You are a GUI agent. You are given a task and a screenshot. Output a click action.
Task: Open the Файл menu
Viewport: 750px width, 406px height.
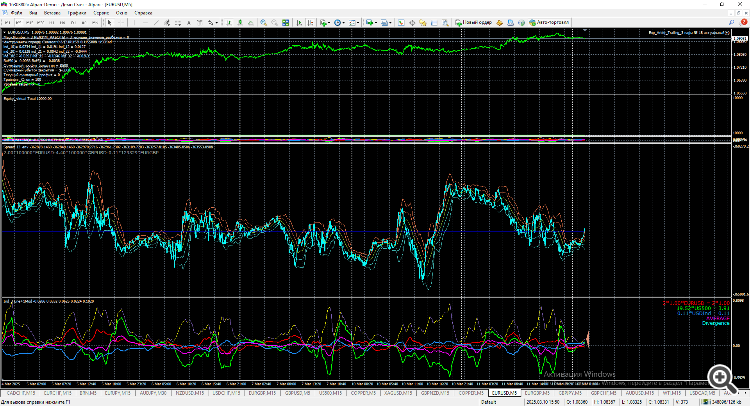click(x=18, y=12)
